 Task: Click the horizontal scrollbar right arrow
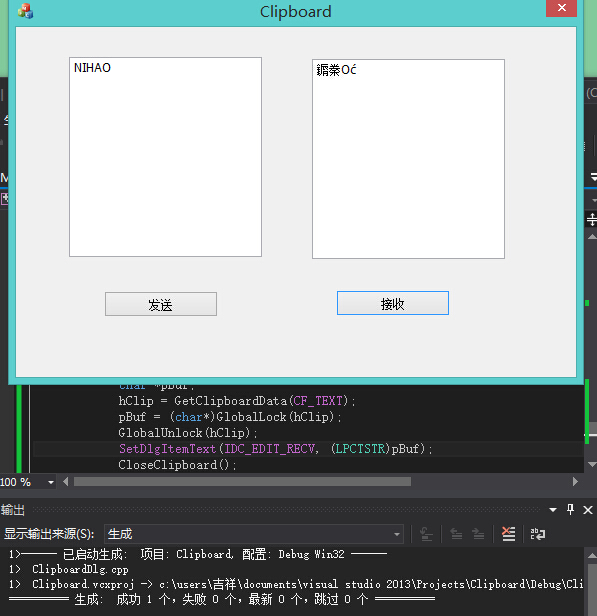(x=575, y=482)
